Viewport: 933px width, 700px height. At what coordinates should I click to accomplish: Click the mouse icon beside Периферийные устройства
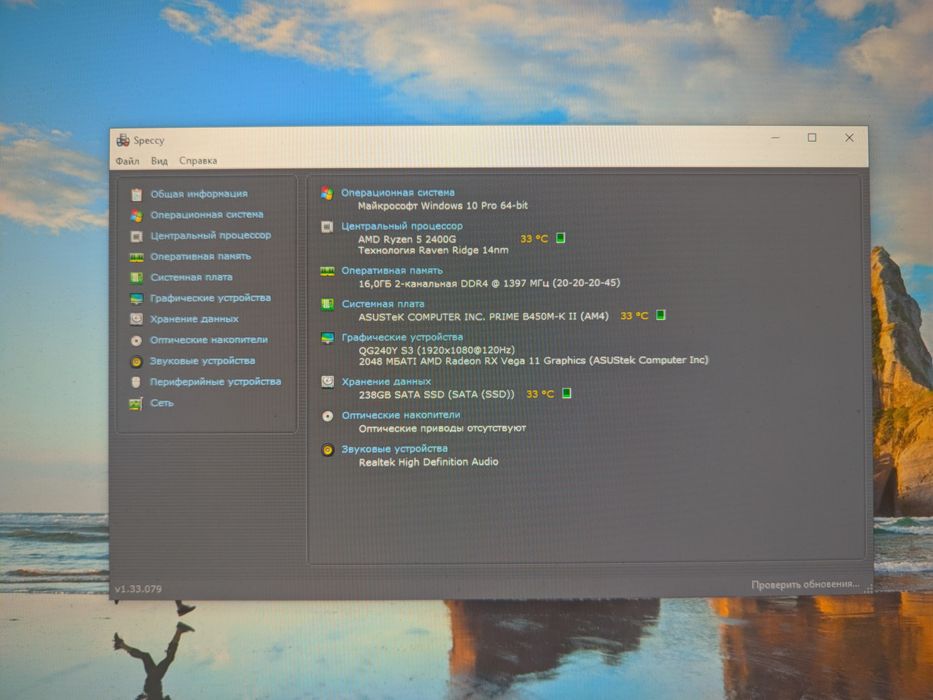(136, 382)
